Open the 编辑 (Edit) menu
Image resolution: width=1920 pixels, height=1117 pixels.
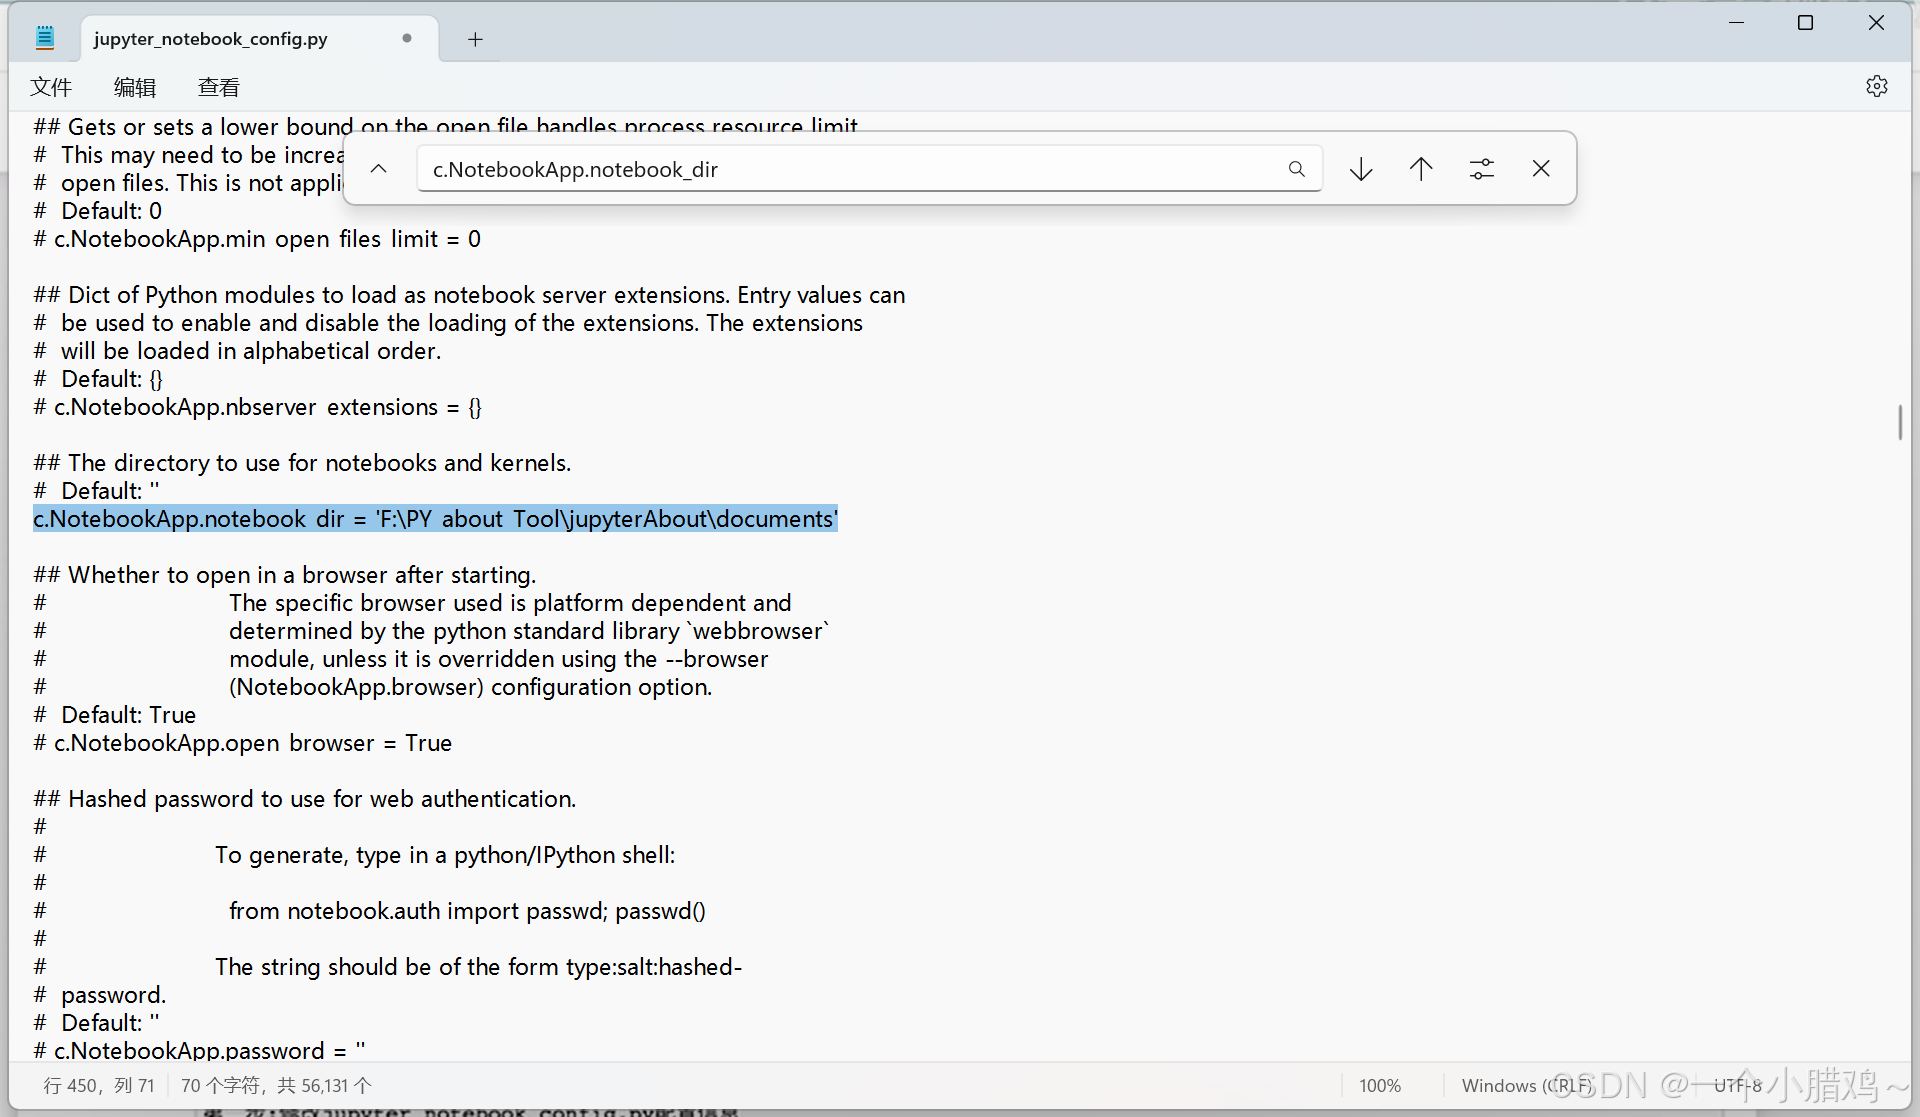pos(135,87)
